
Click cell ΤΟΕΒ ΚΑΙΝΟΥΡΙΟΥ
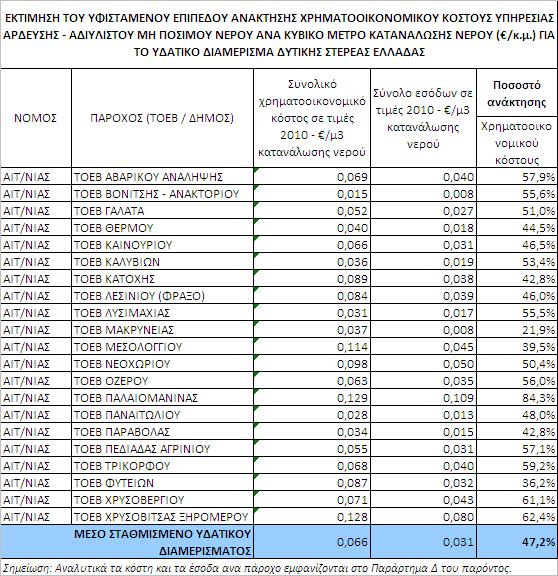tap(162, 245)
